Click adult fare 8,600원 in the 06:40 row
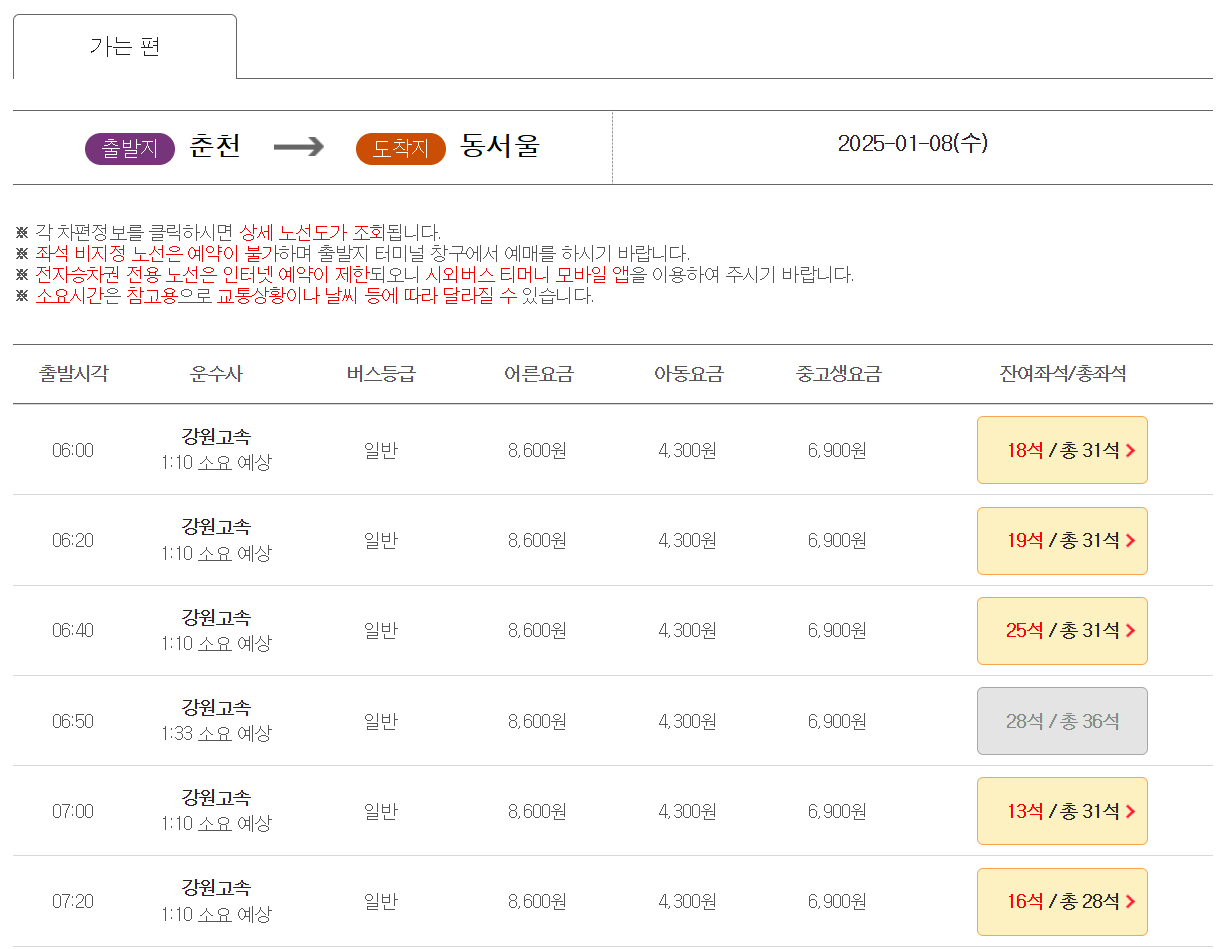Viewport: 1231px width, 949px height. pos(538,631)
